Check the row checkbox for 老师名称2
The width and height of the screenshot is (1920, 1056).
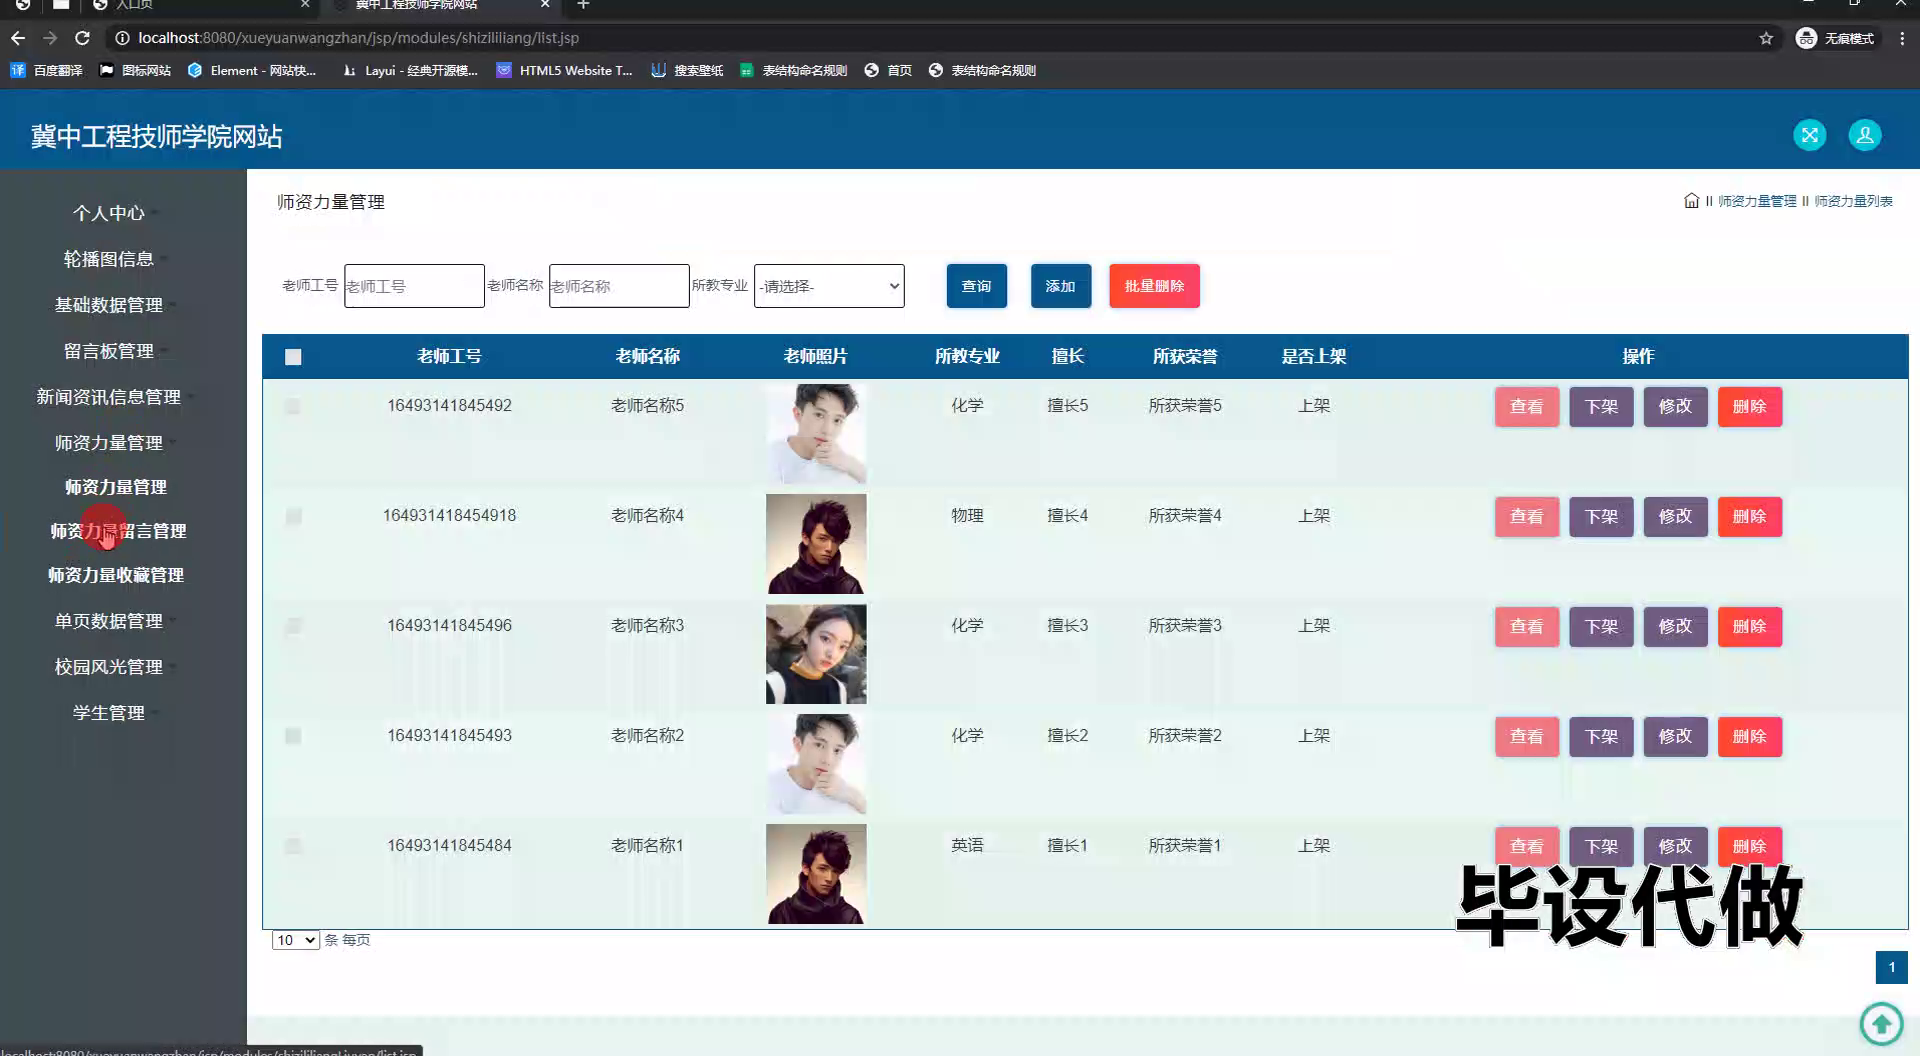click(x=293, y=736)
